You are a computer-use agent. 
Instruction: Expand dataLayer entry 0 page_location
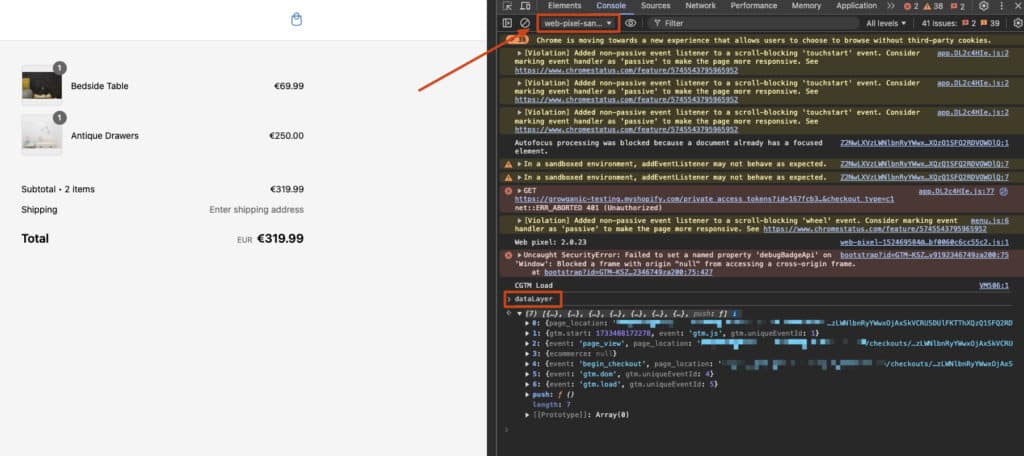click(528, 323)
